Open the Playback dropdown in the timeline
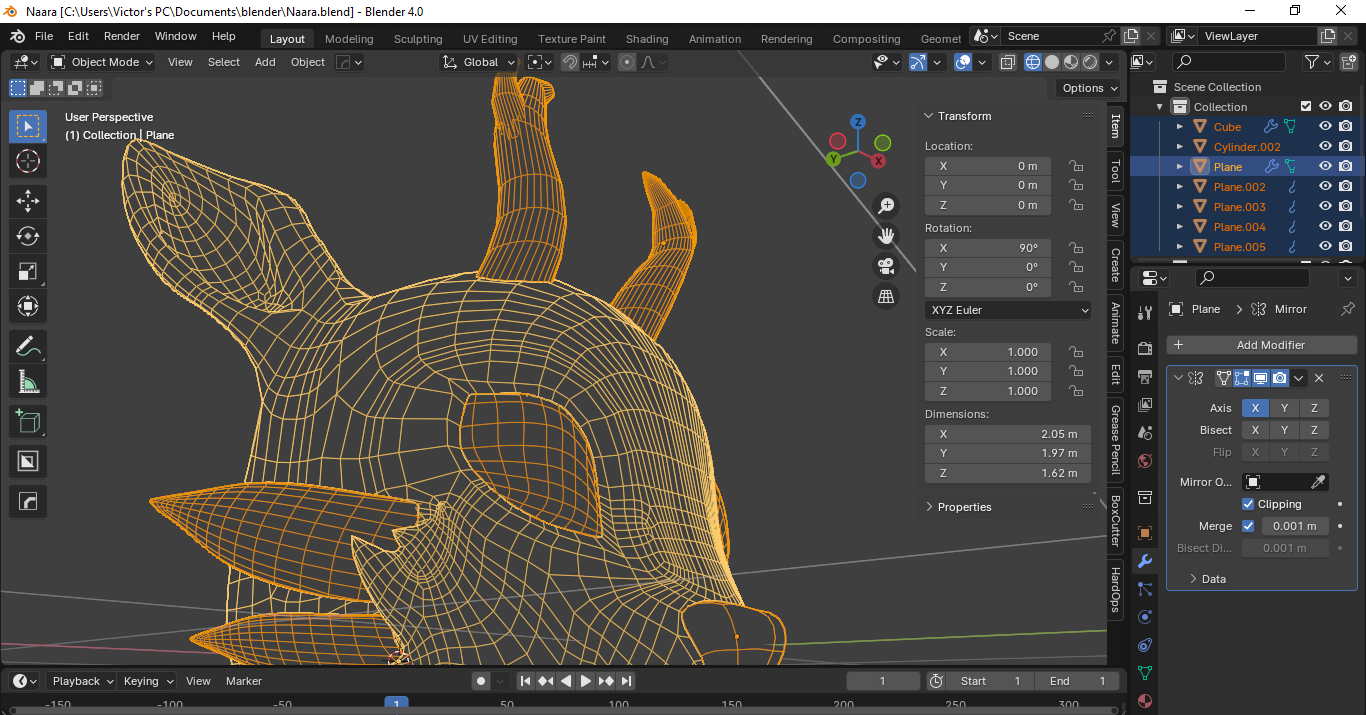 [82, 681]
